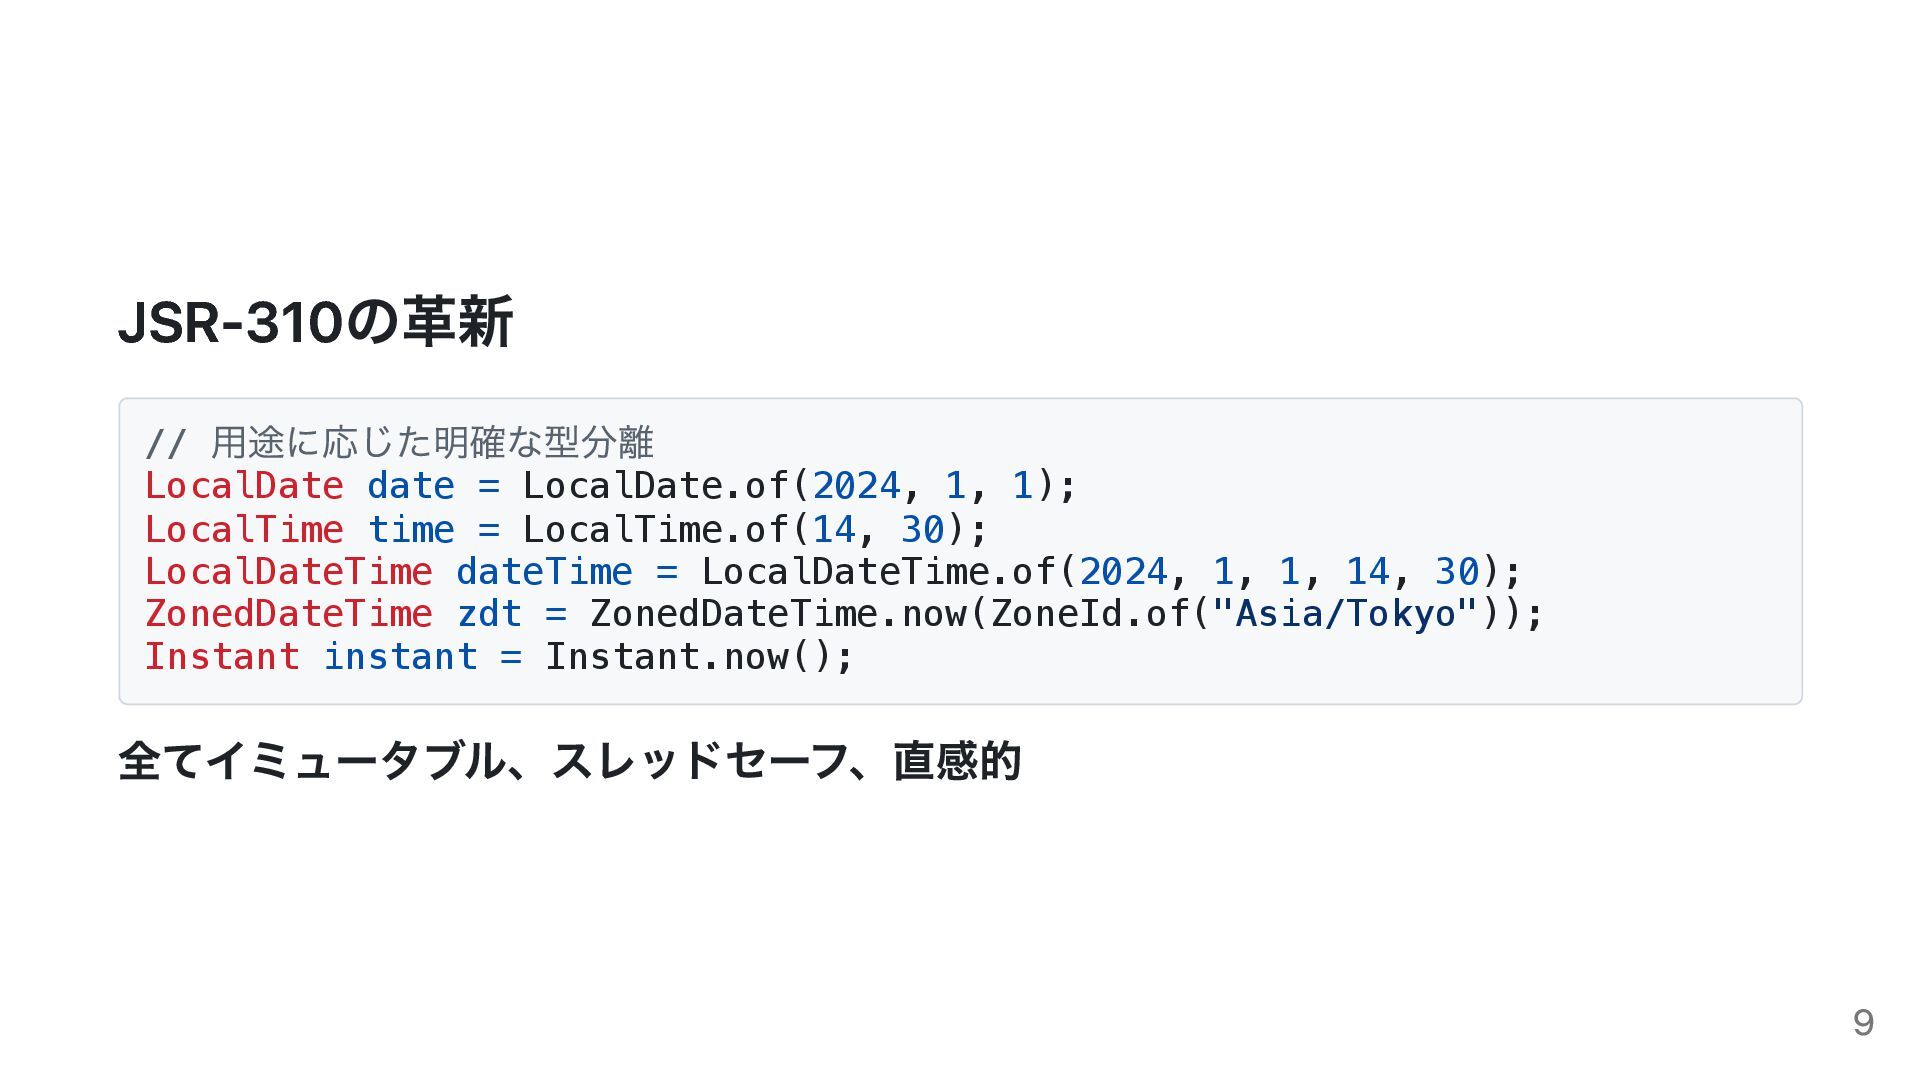Click the LocalTime.of method call
This screenshot has height=1080, width=1920.
(655, 529)
